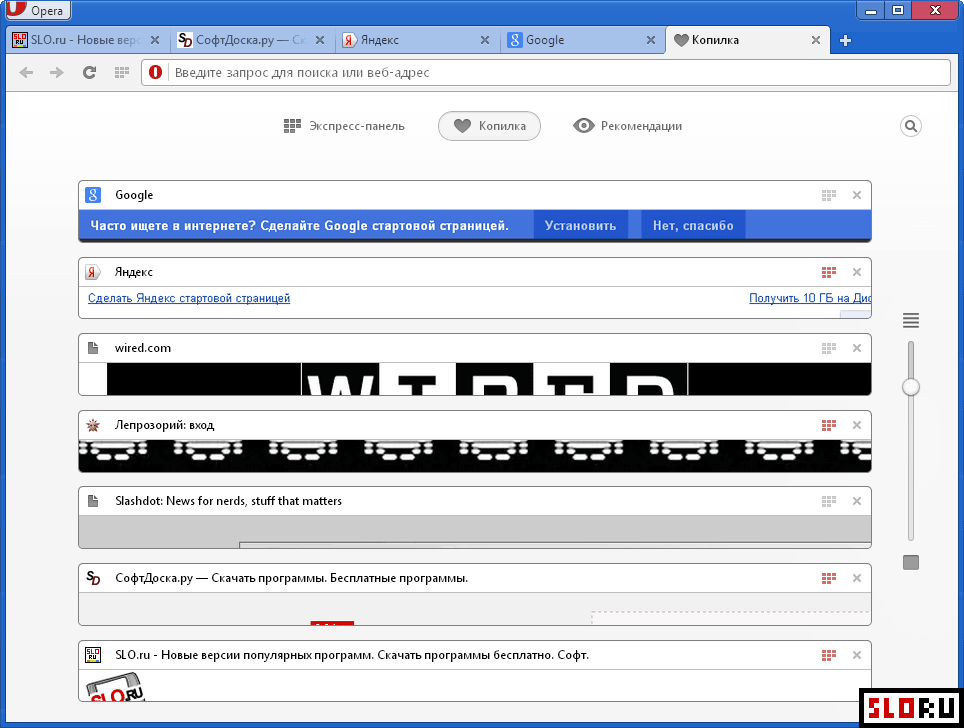Click the red grid icon on SLO.ru entry
The image size is (964, 728).
click(829, 655)
